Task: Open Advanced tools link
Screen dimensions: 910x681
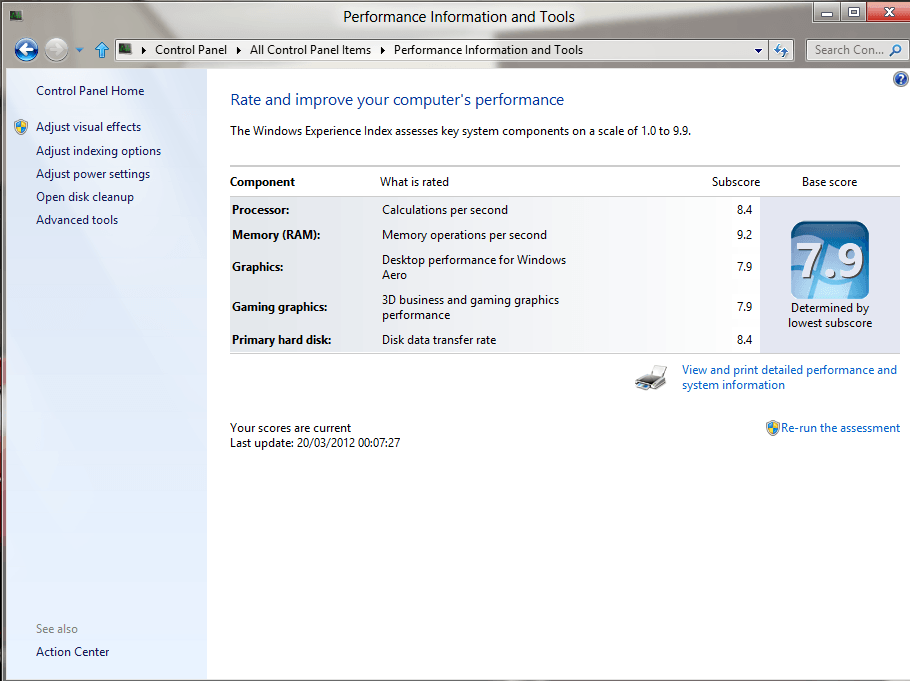Action: tap(77, 219)
